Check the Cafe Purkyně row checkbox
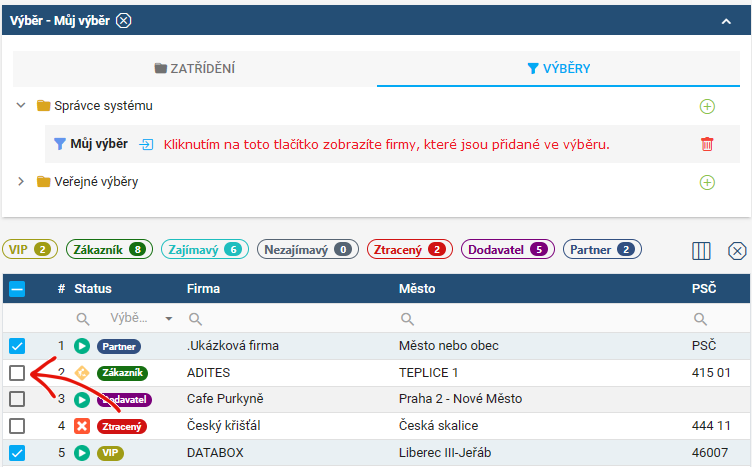 point(17,399)
